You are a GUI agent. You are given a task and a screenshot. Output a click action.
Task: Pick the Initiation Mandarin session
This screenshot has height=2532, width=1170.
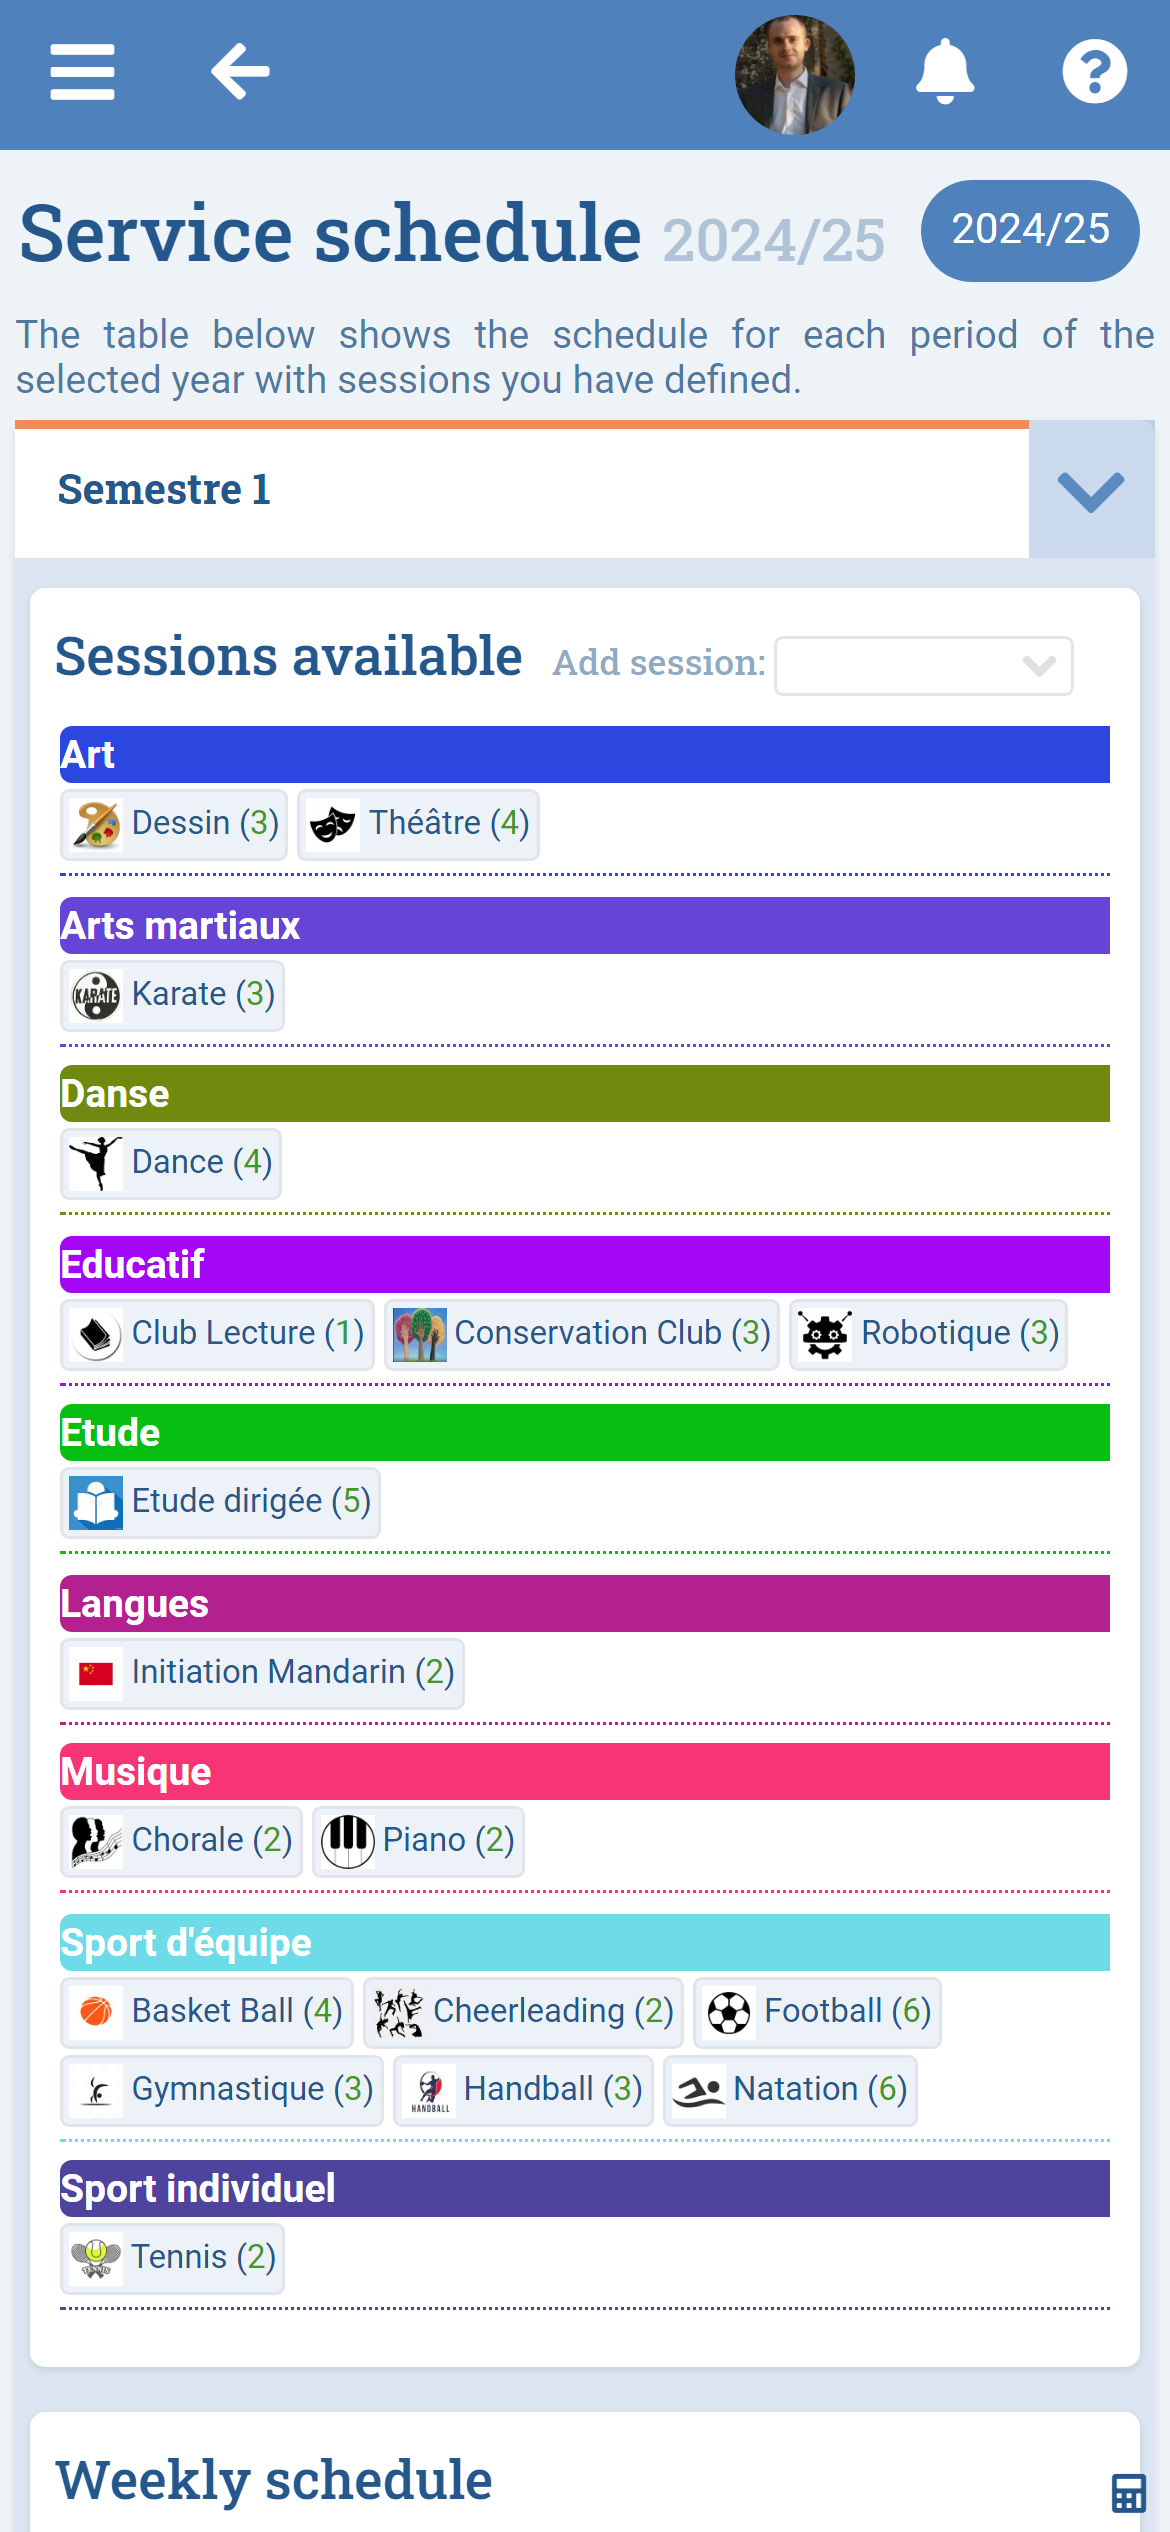point(263,1673)
